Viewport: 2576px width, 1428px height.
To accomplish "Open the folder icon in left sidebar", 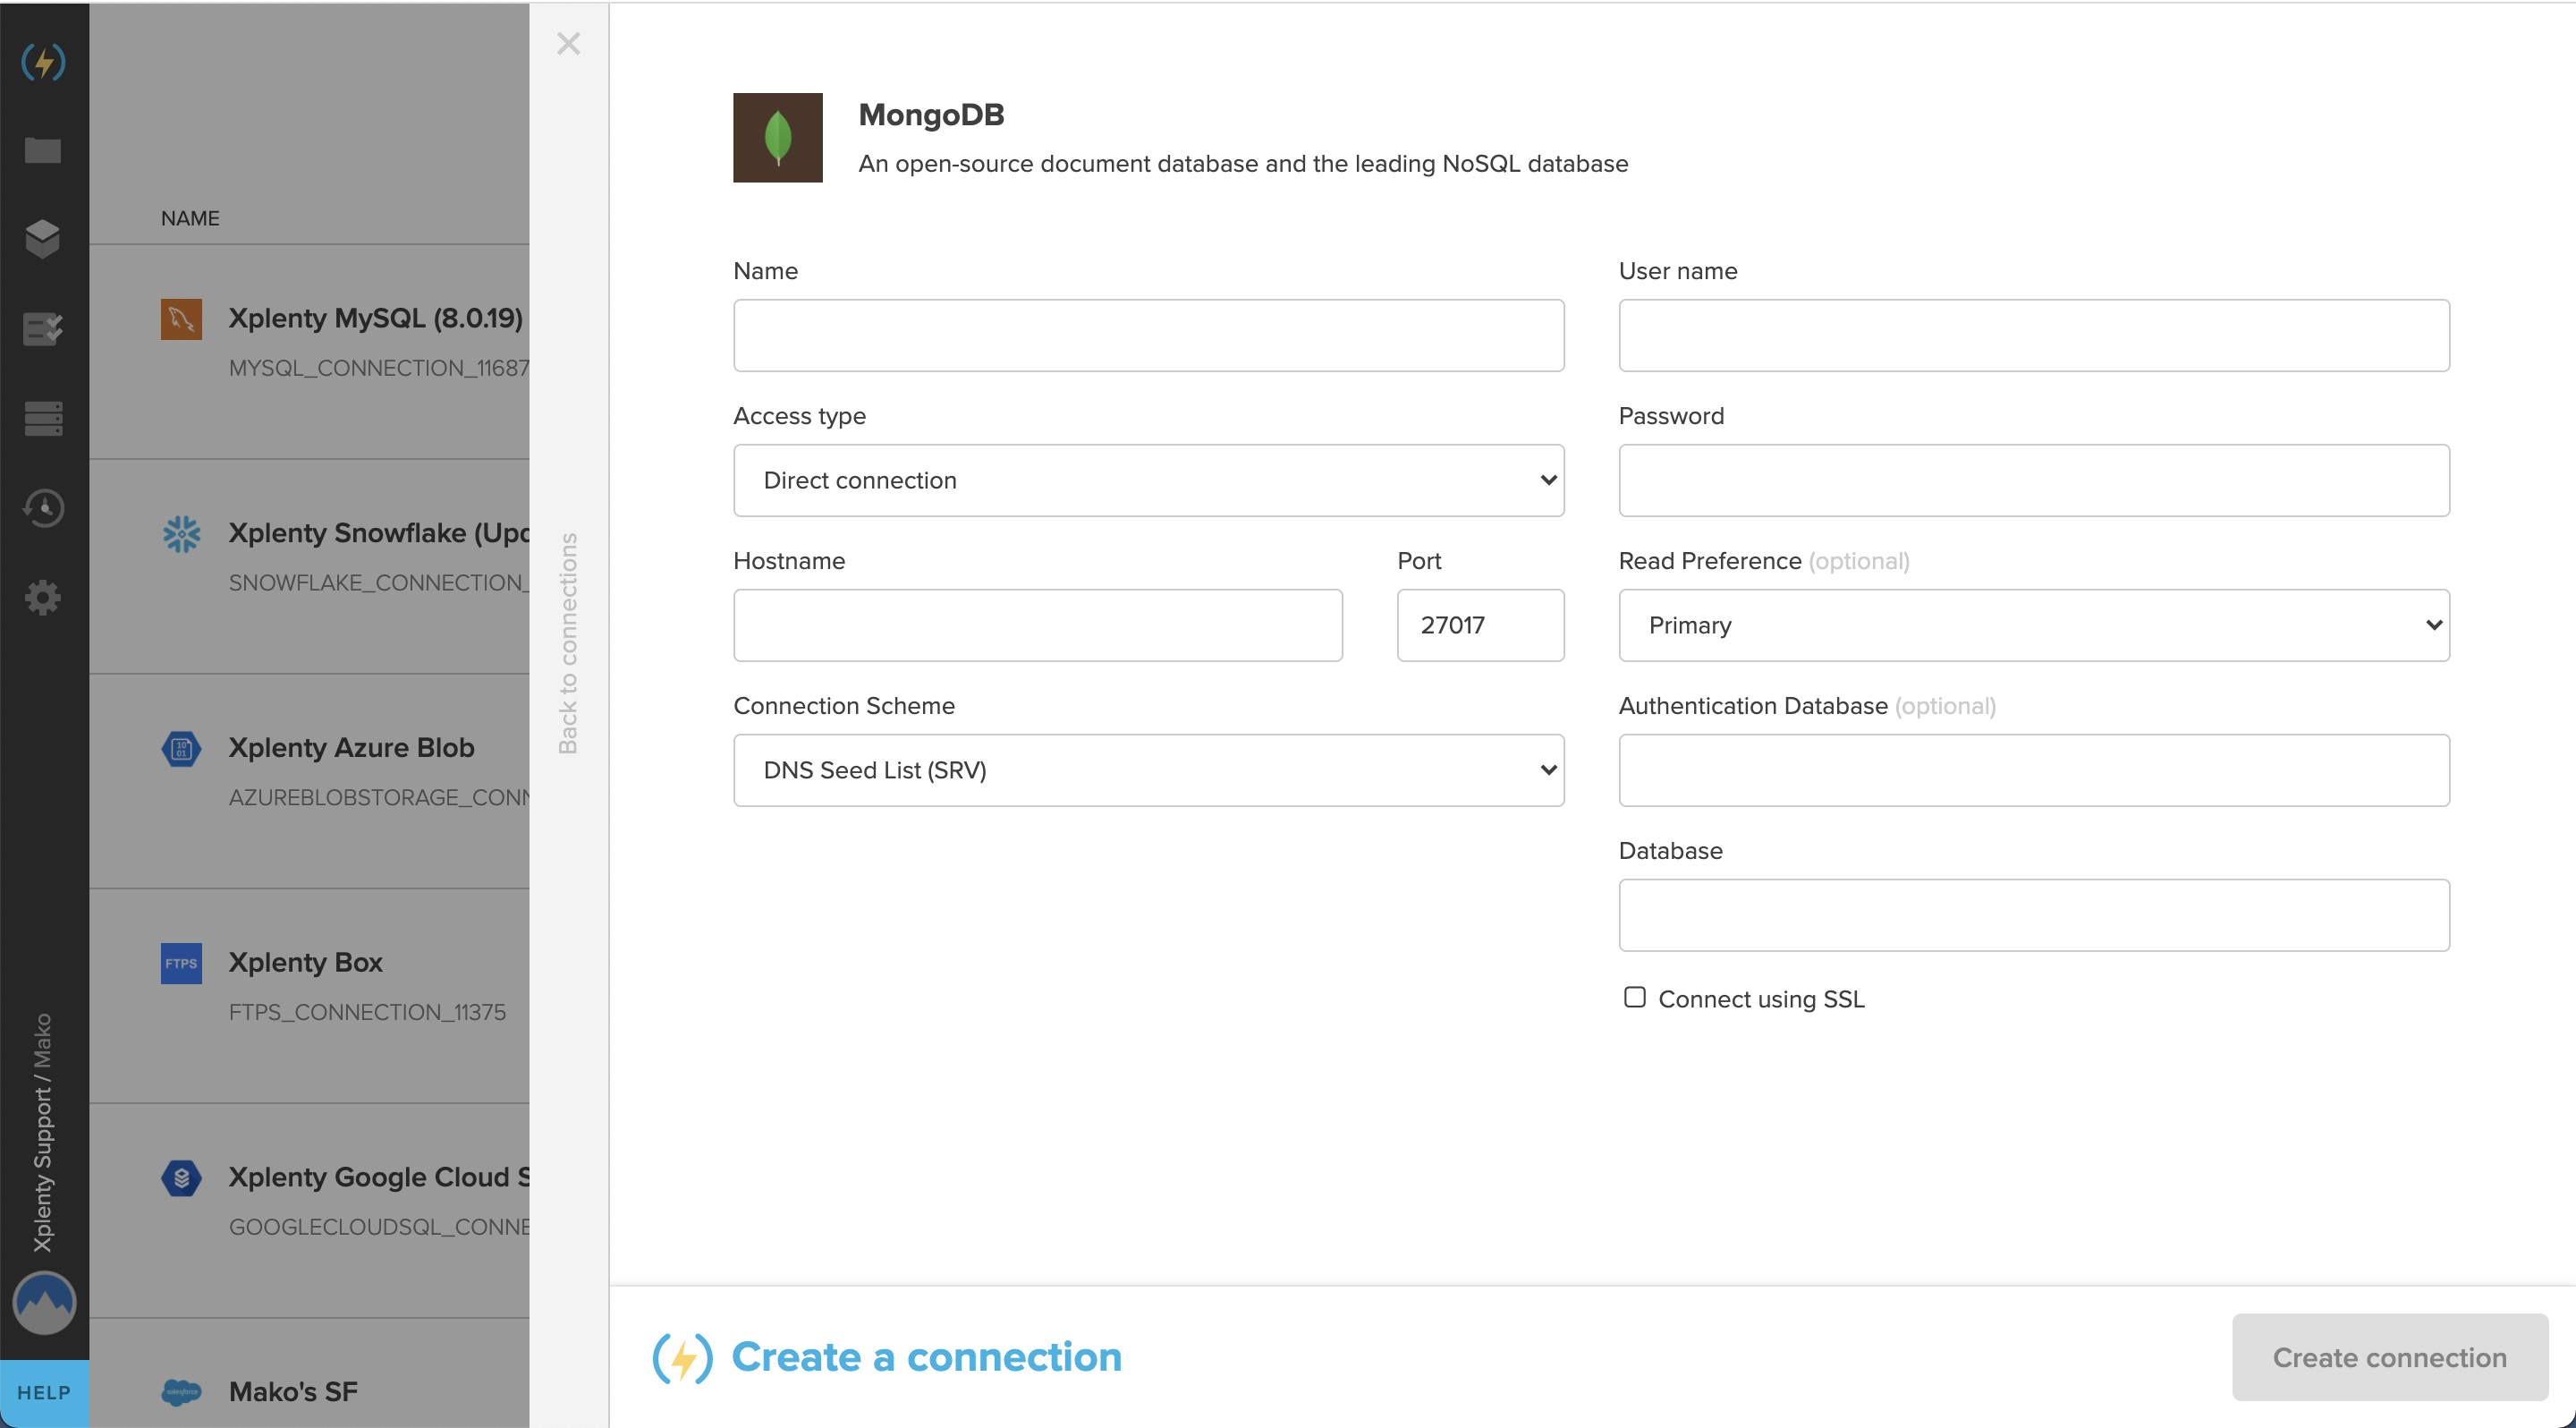I will [x=43, y=151].
